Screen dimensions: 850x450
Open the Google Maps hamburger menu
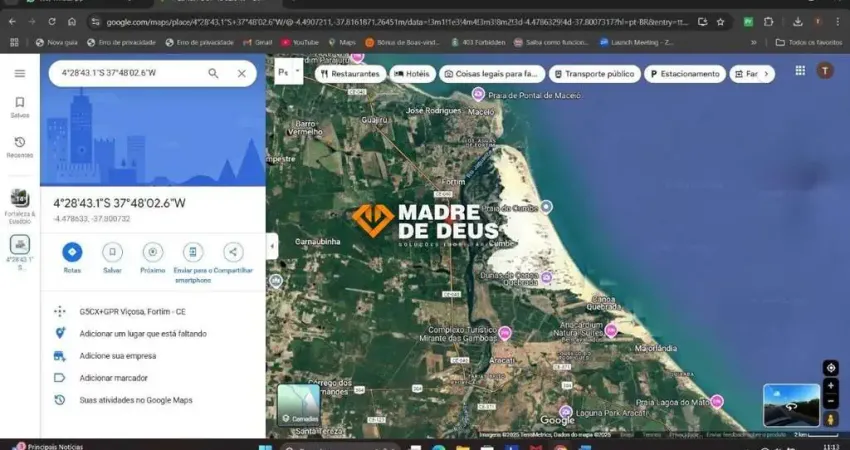point(19,73)
